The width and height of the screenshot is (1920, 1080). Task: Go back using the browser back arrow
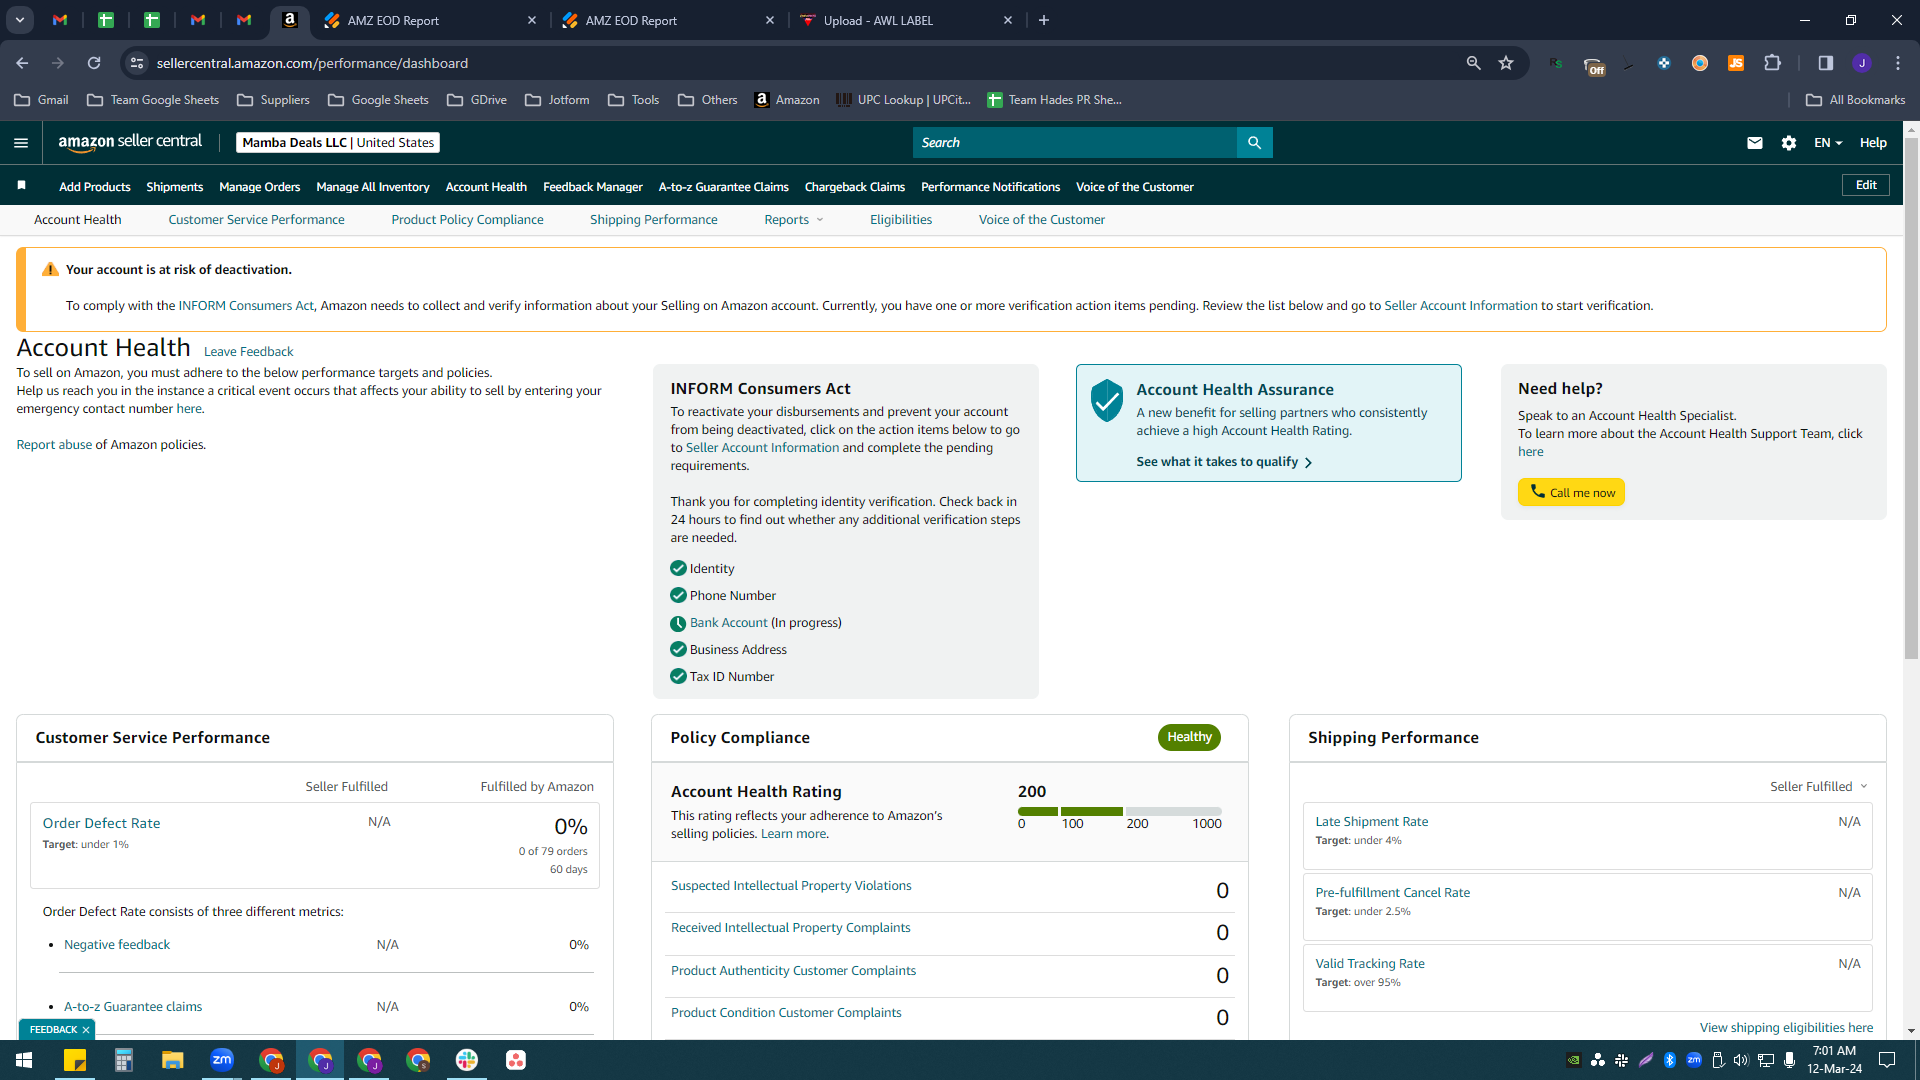pos(22,63)
